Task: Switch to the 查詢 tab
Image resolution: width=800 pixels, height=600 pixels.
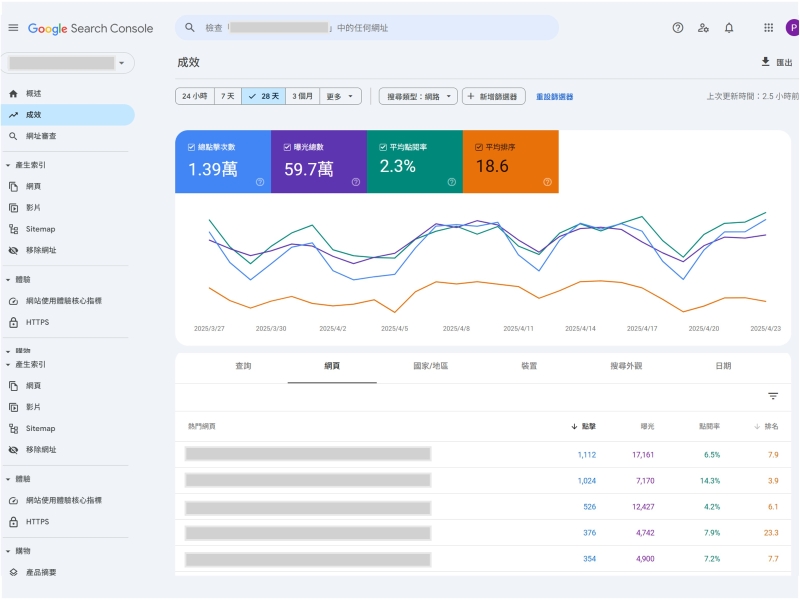Action: 243,366
